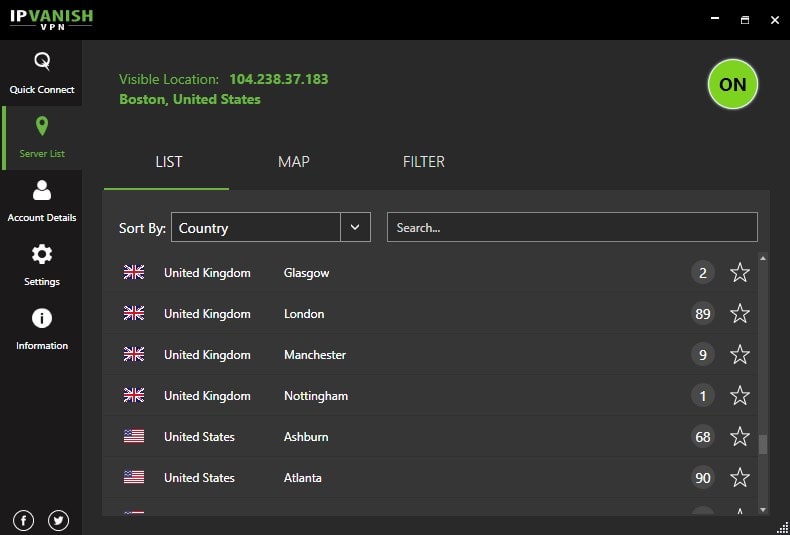Select the Atlanta city name
The image size is (790, 535).
(x=303, y=478)
